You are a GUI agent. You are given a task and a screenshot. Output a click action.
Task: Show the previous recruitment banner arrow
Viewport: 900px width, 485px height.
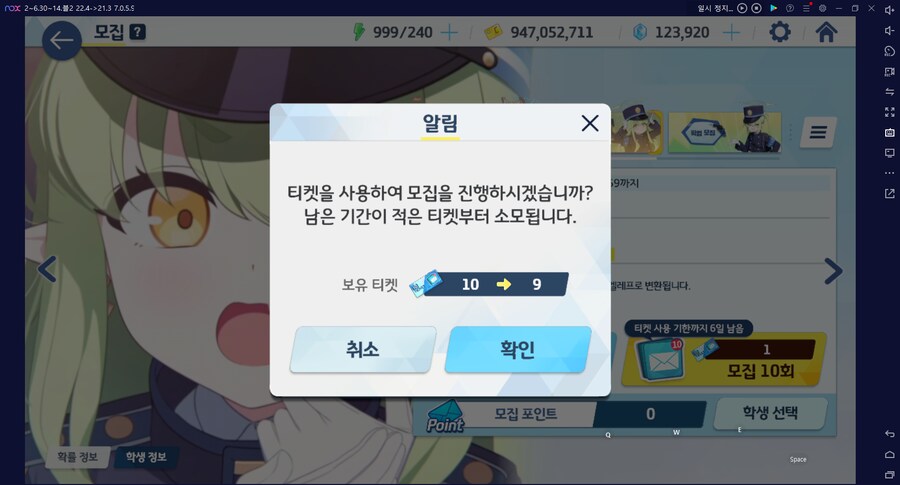pyautogui.click(x=47, y=269)
